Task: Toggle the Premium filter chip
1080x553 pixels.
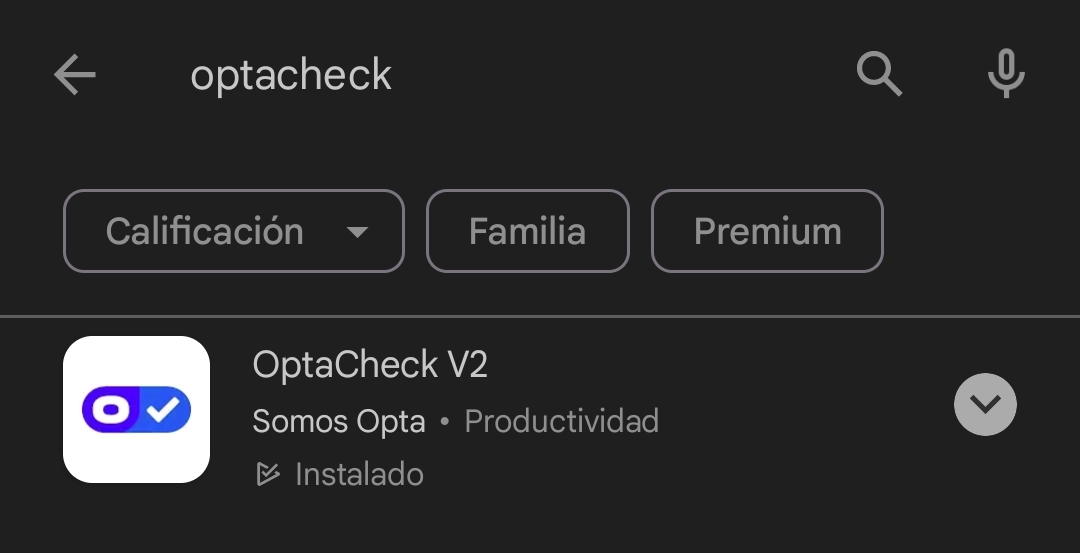Action: [767, 232]
